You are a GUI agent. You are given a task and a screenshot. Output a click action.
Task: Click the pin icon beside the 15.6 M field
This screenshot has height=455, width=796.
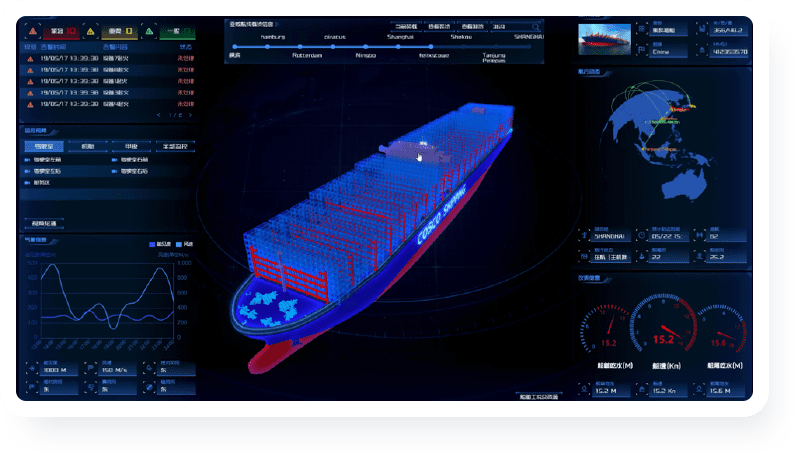click(700, 389)
